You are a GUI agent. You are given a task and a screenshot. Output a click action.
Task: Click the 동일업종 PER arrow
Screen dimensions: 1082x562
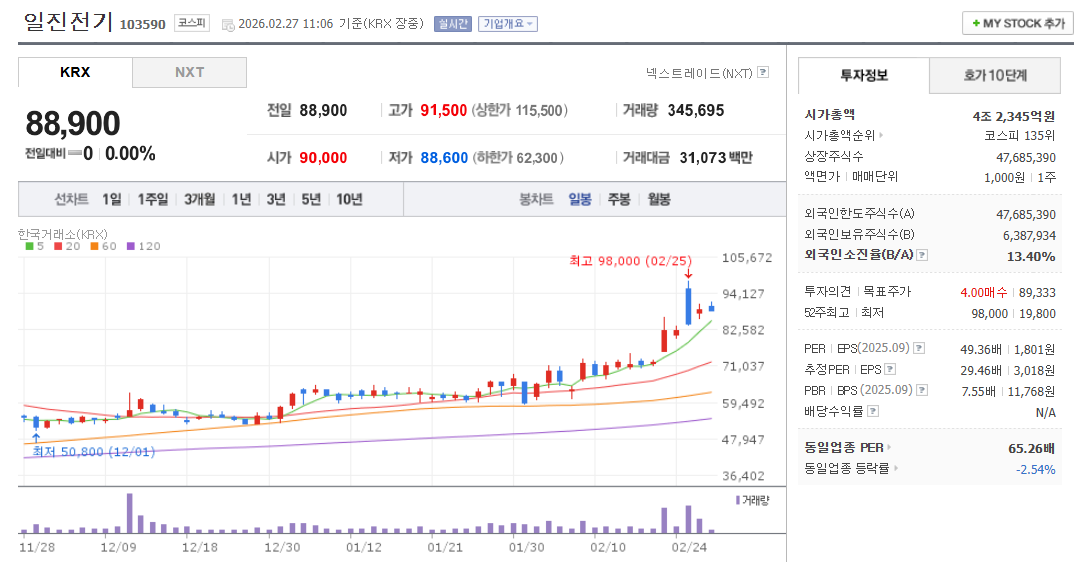(889, 447)
